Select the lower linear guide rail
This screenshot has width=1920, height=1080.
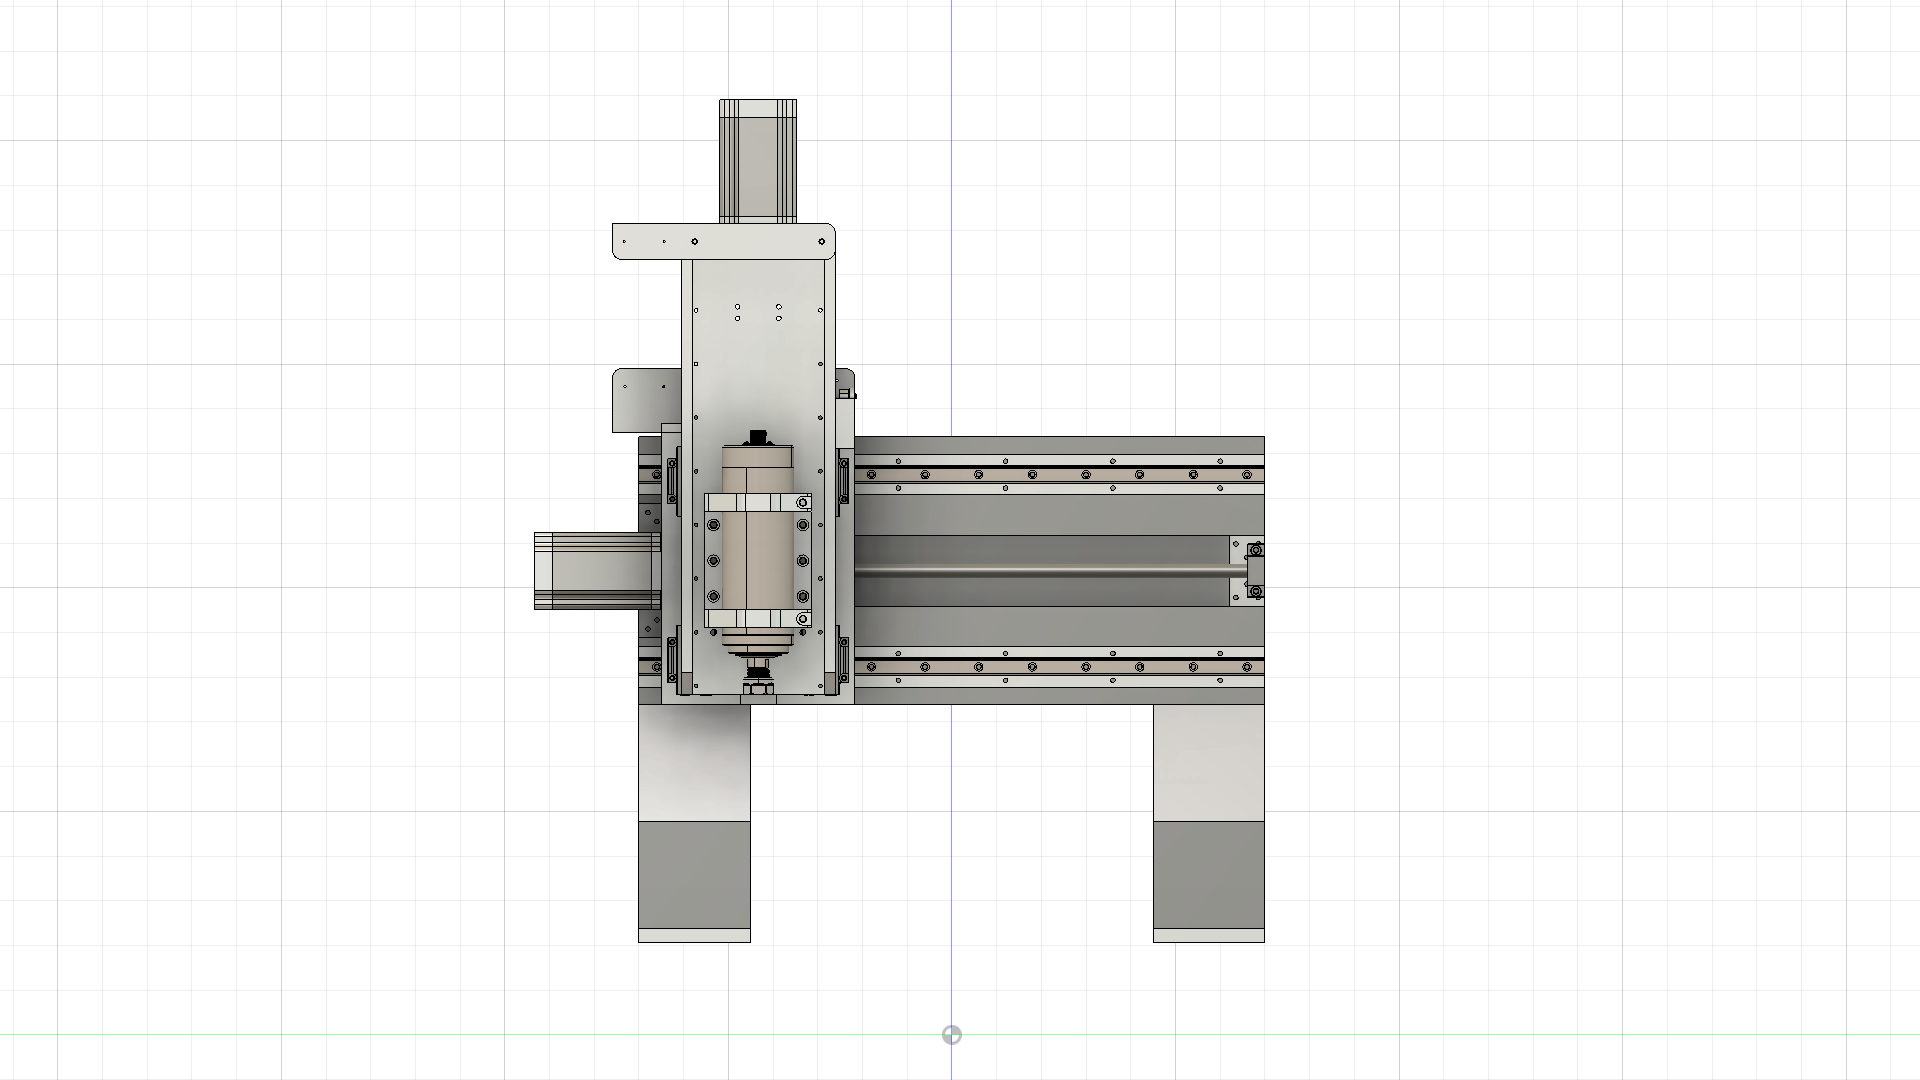(x=1060, y=667)
